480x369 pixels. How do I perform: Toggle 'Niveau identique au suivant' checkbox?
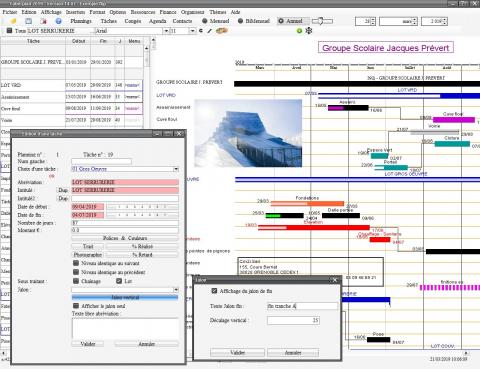[x=76, y=263]
